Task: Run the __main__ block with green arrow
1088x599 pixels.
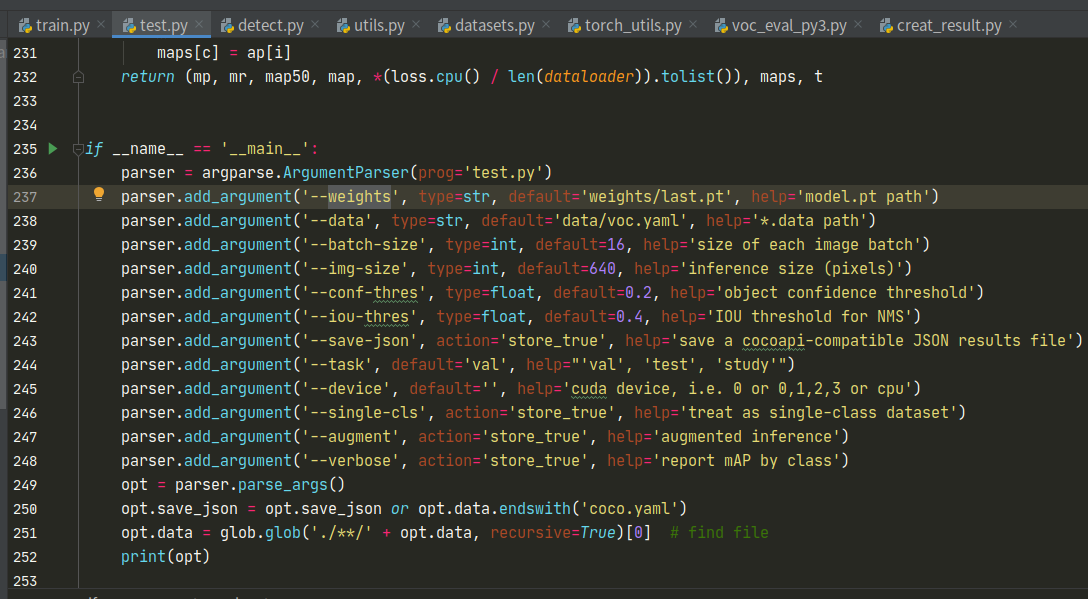Action: 53,149
